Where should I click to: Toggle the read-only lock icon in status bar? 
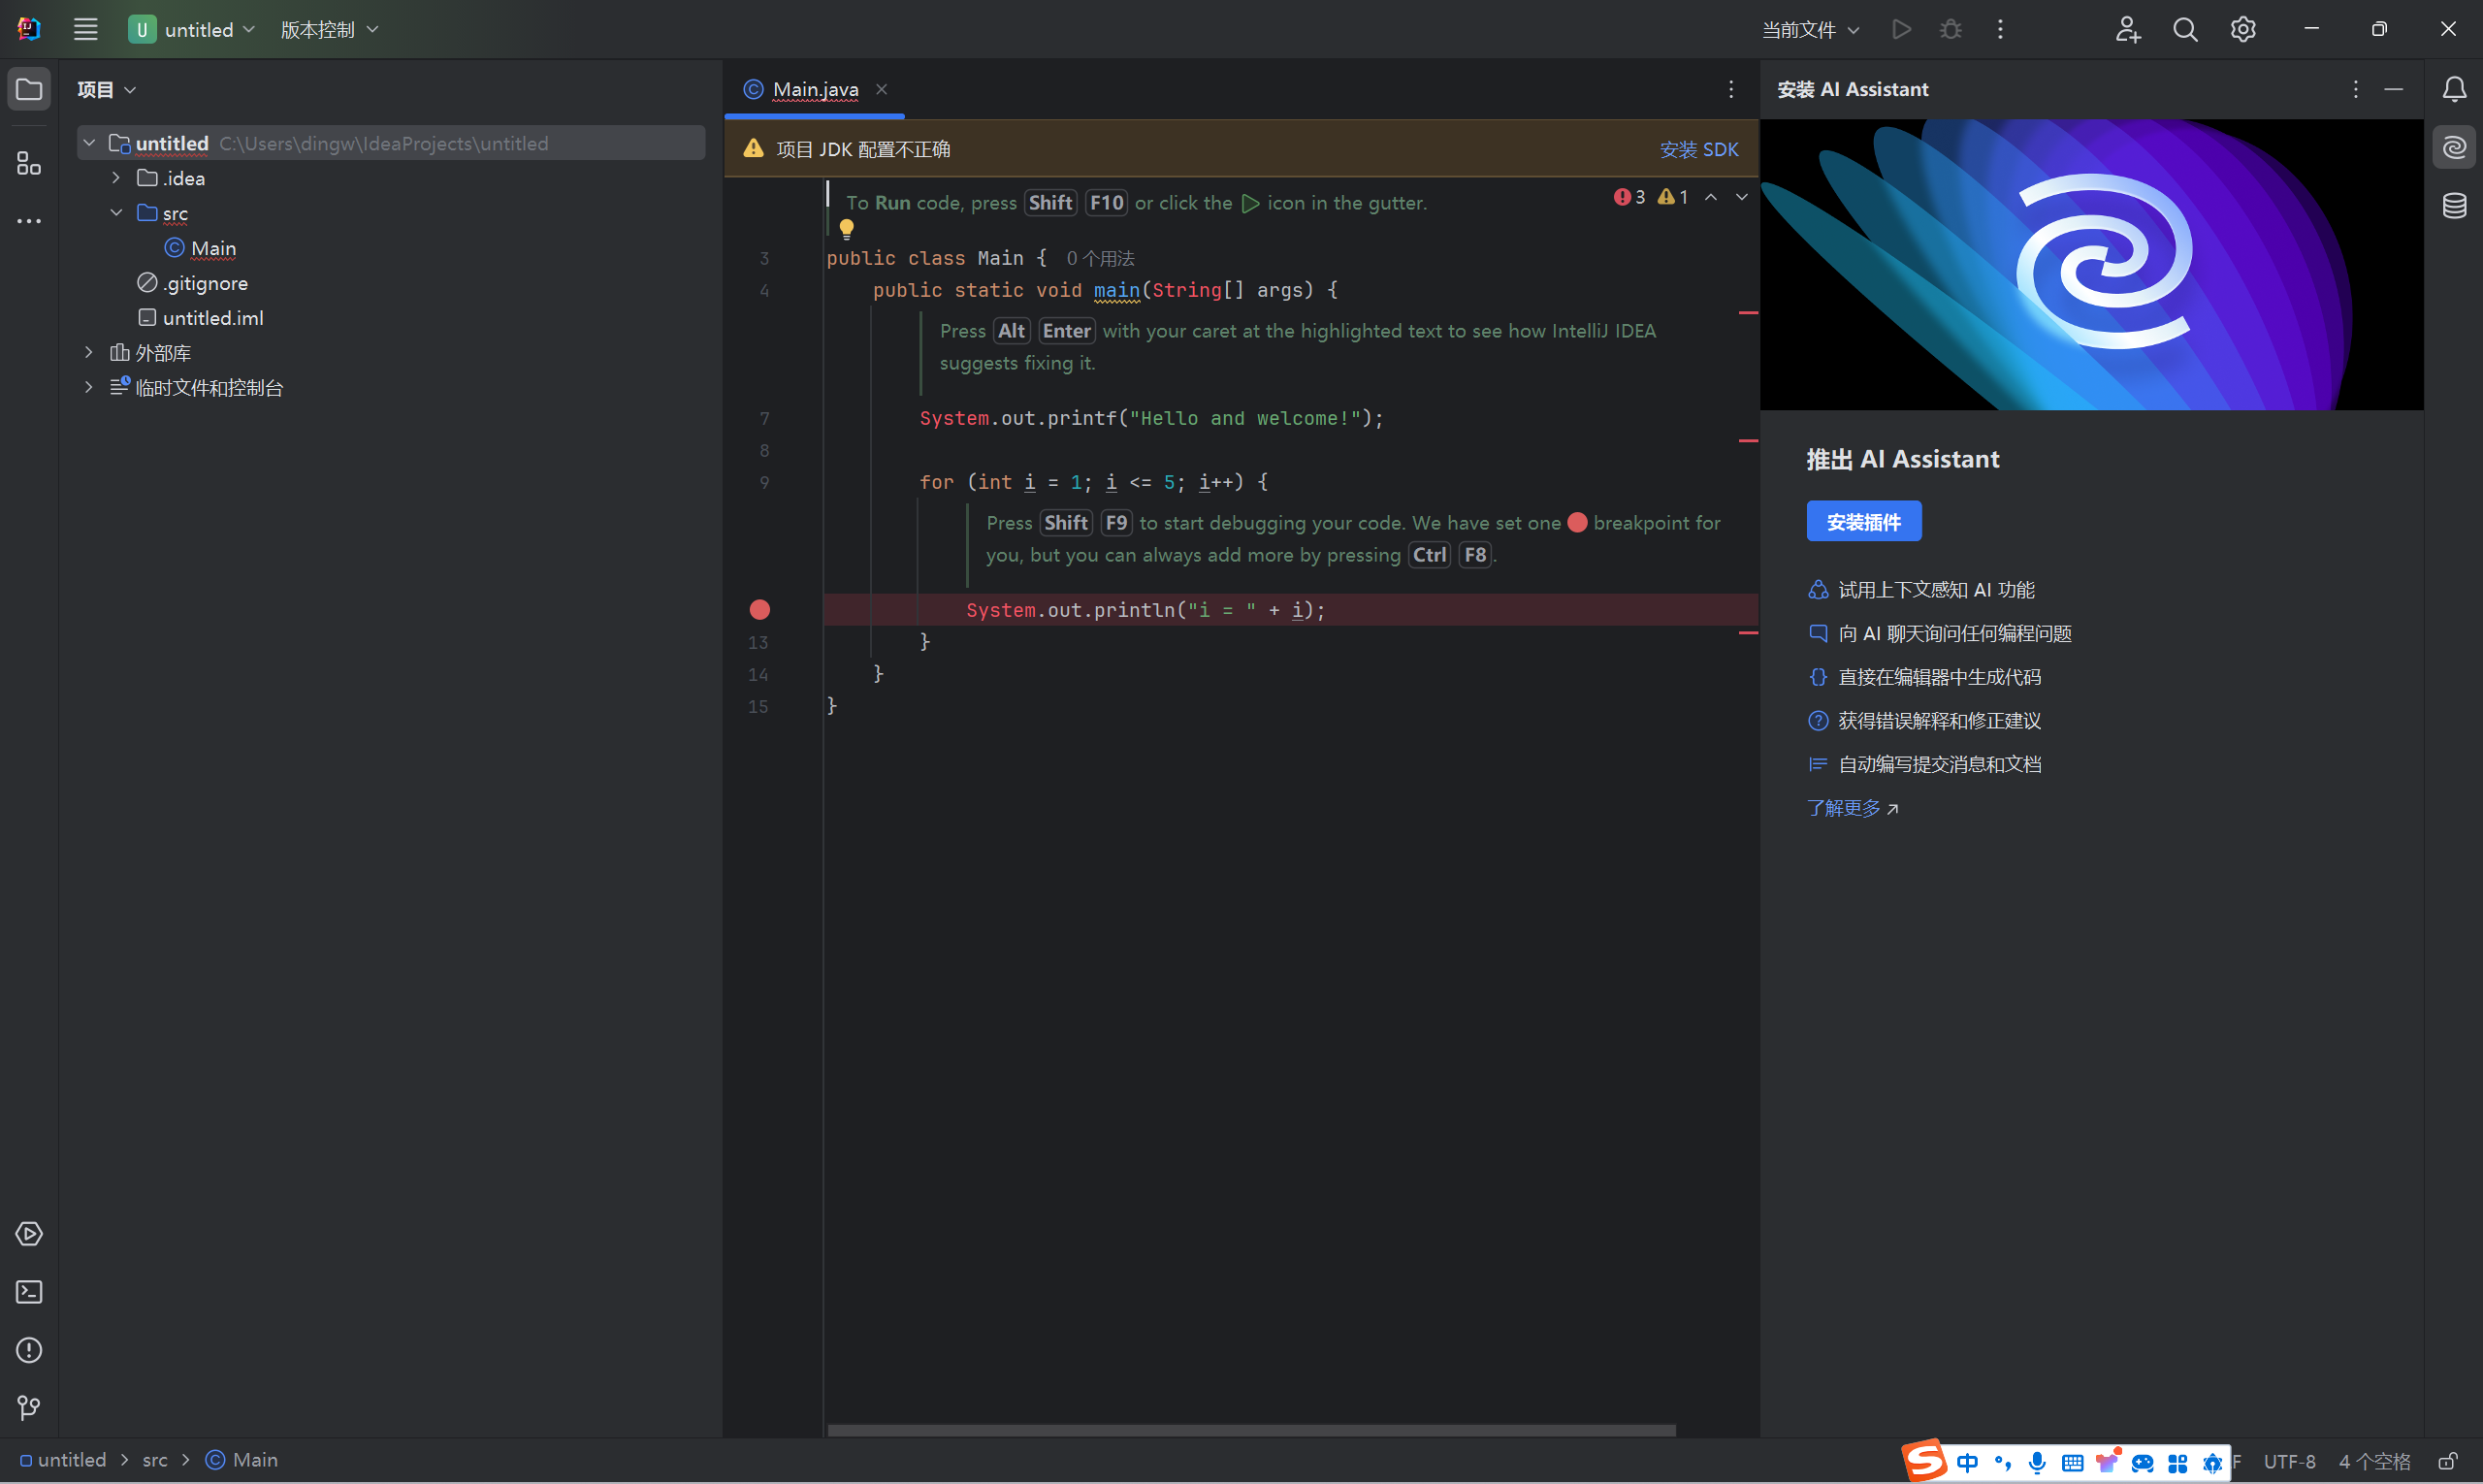[x=2447, y=1461]
